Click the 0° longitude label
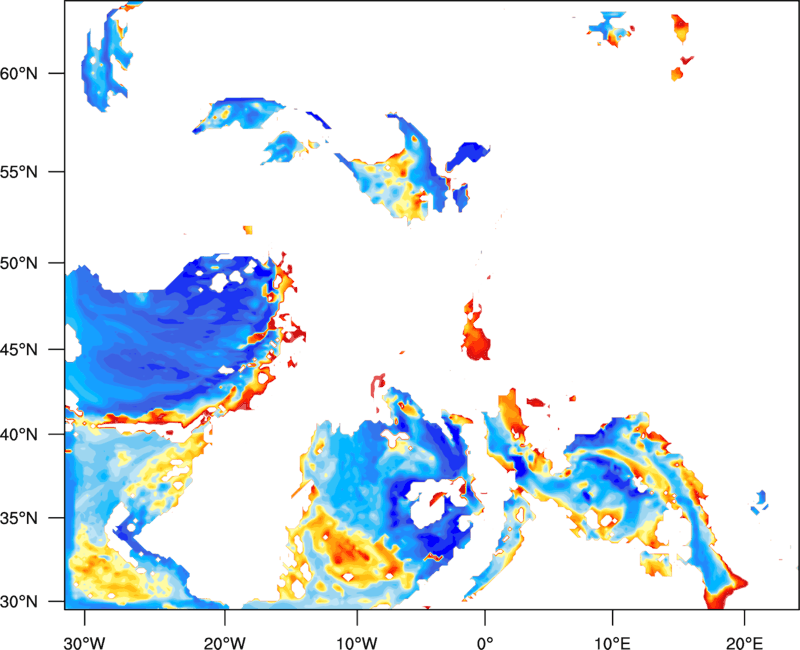Viewport: 800px width, 650px height. (485, 643)
